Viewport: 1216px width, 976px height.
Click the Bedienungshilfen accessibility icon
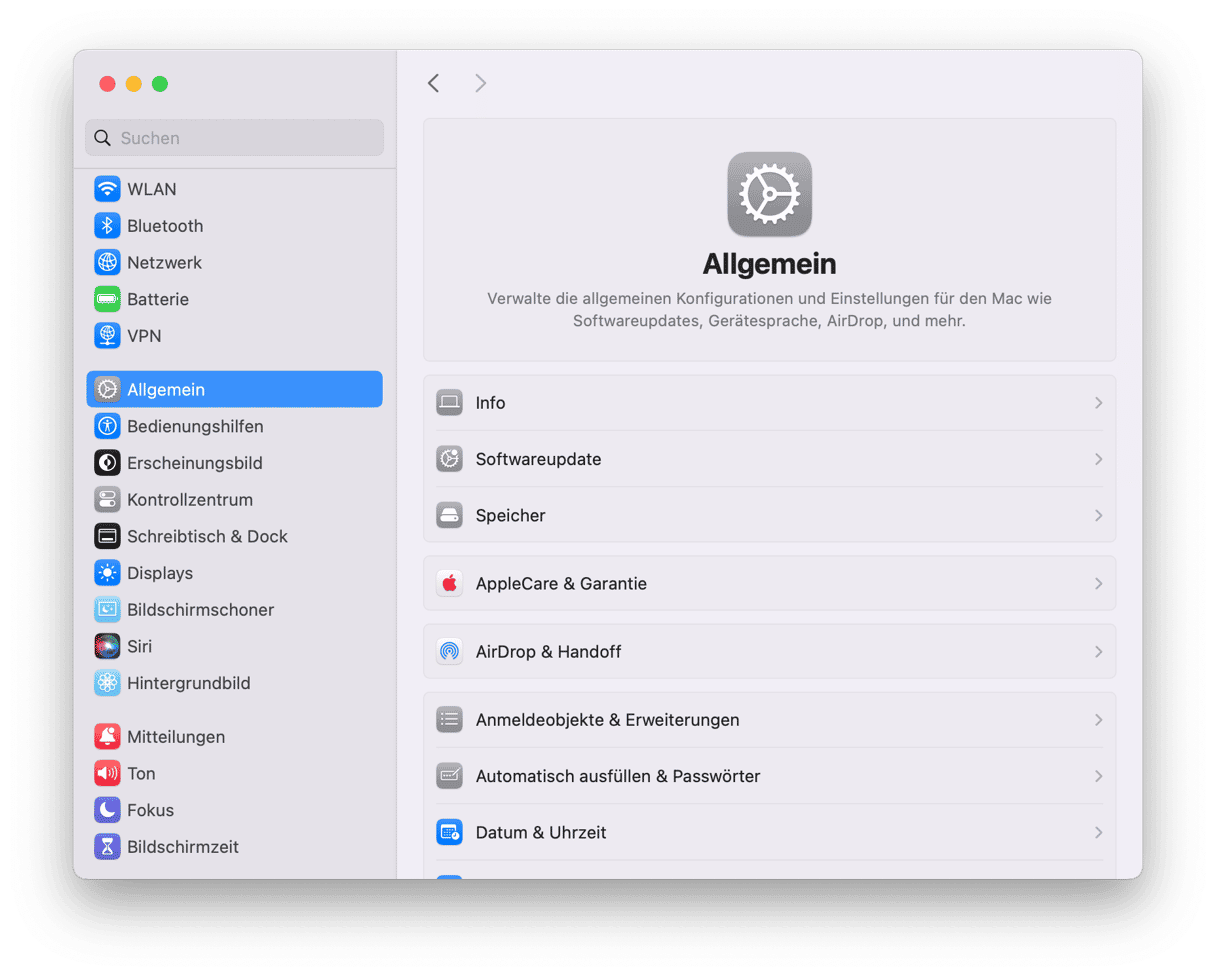coord(107,426)
